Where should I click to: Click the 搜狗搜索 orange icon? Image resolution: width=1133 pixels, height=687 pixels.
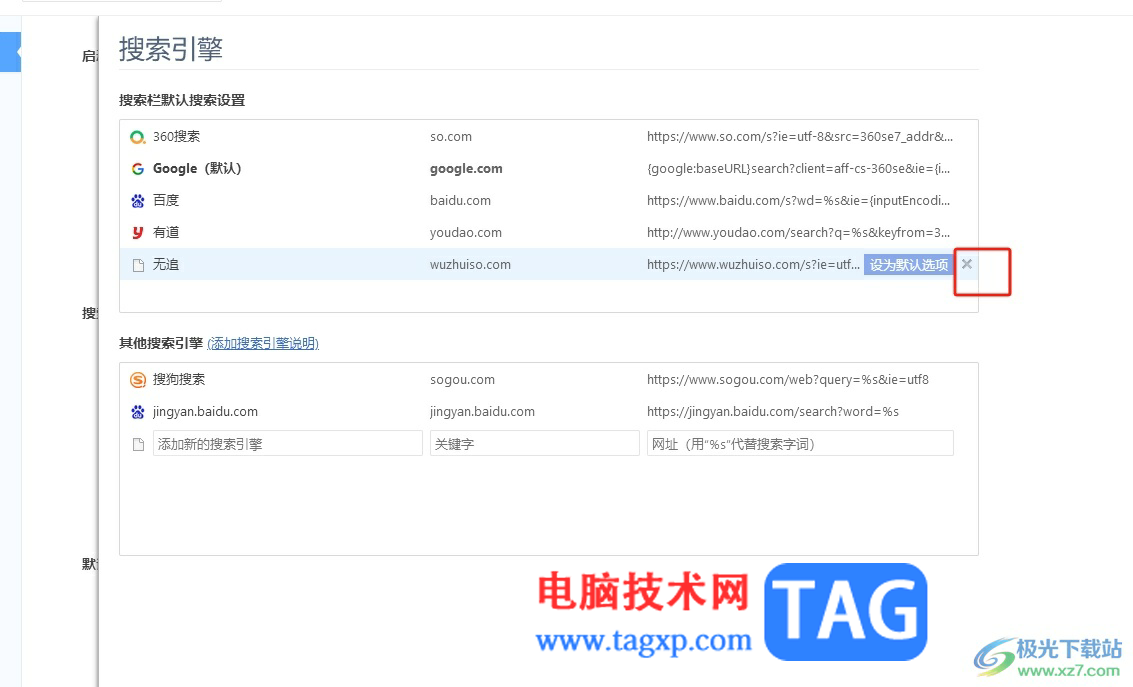click(137, 379)
